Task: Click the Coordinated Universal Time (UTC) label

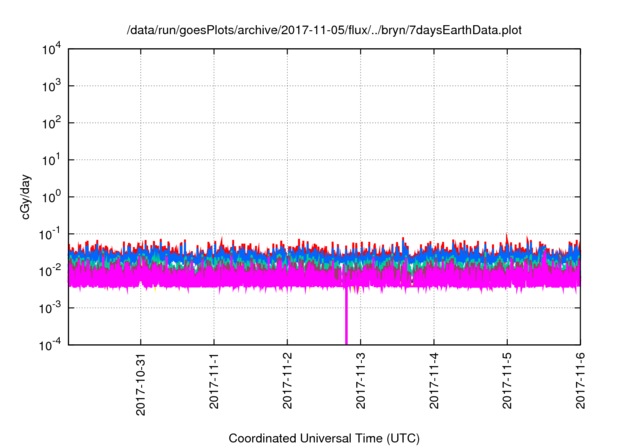Action: (x=324, y=439)
